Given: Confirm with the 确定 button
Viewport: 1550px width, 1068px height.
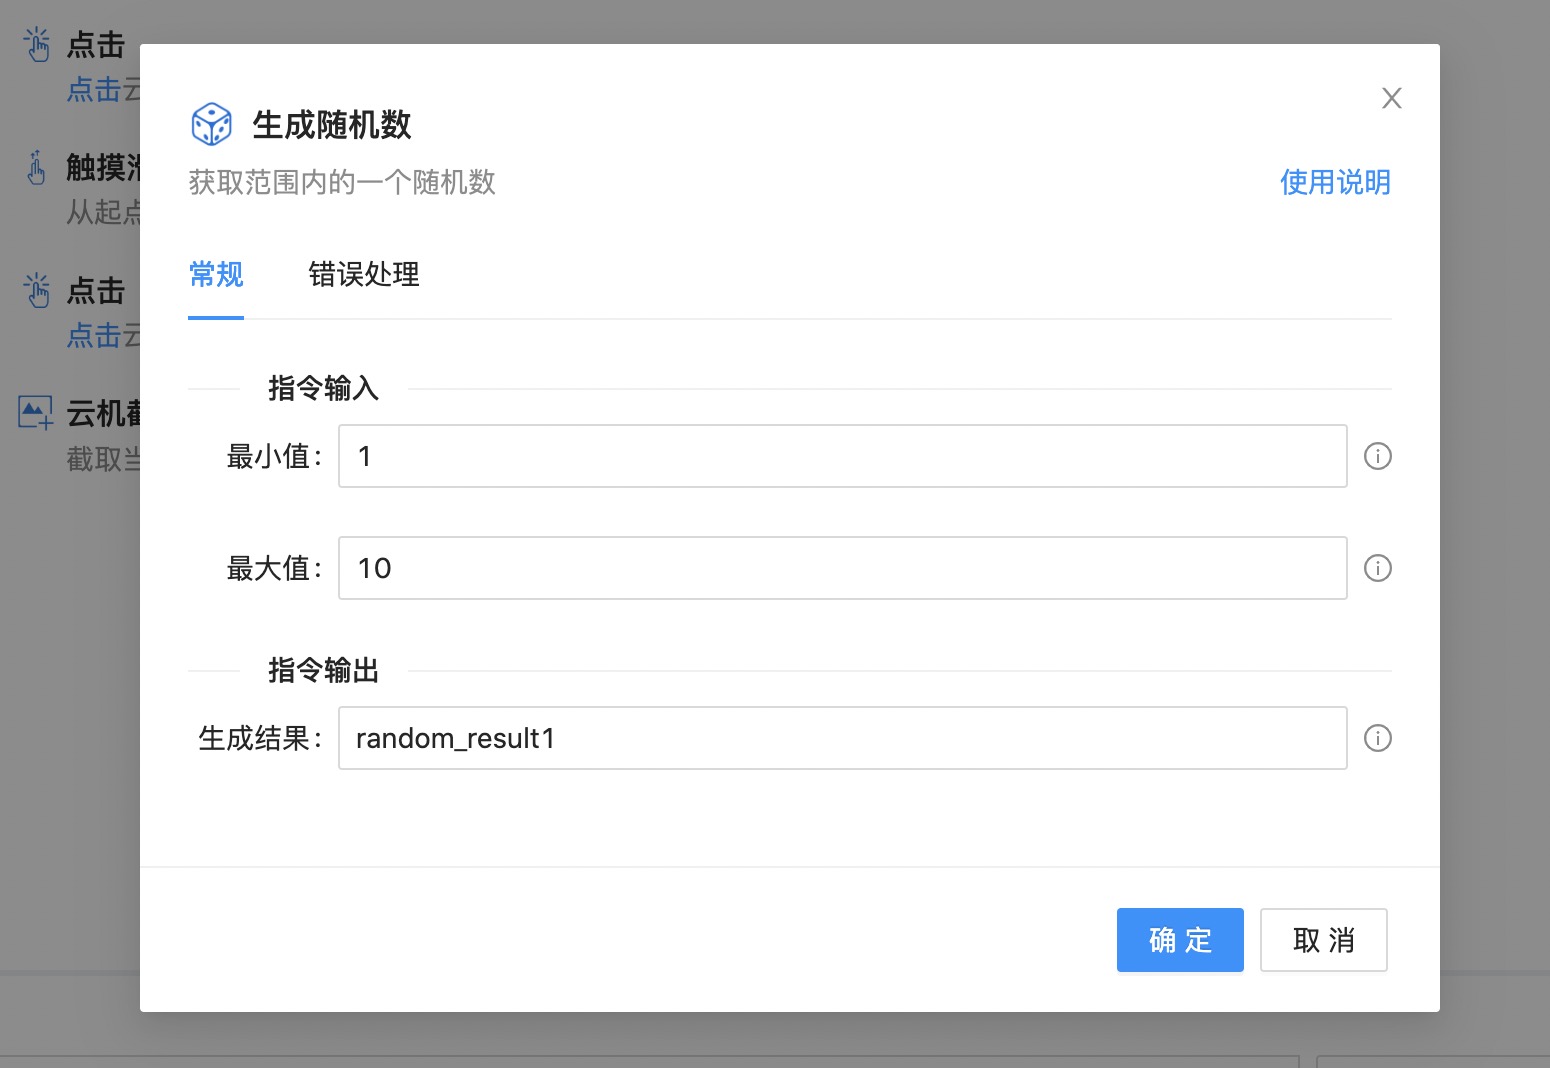Looking at the screenshot, I should tap(1179, 940).
